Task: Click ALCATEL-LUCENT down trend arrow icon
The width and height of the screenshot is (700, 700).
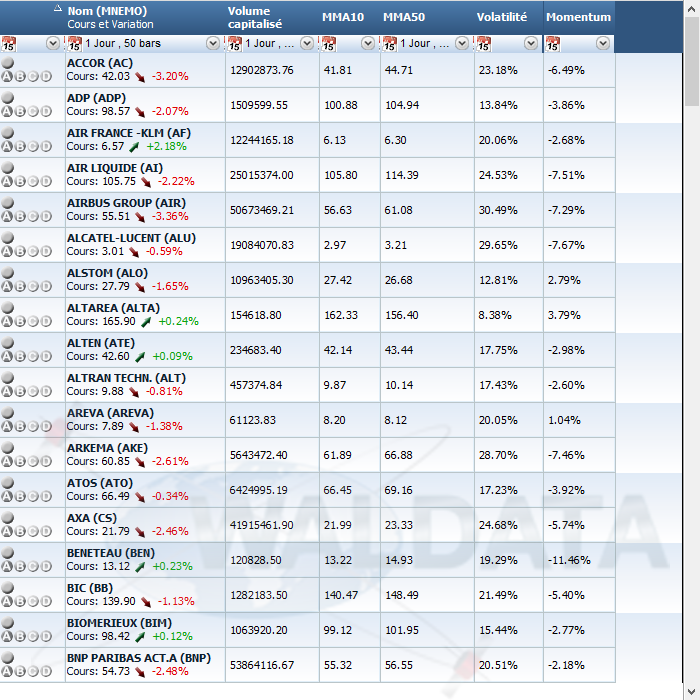Action: click(134, 252)
